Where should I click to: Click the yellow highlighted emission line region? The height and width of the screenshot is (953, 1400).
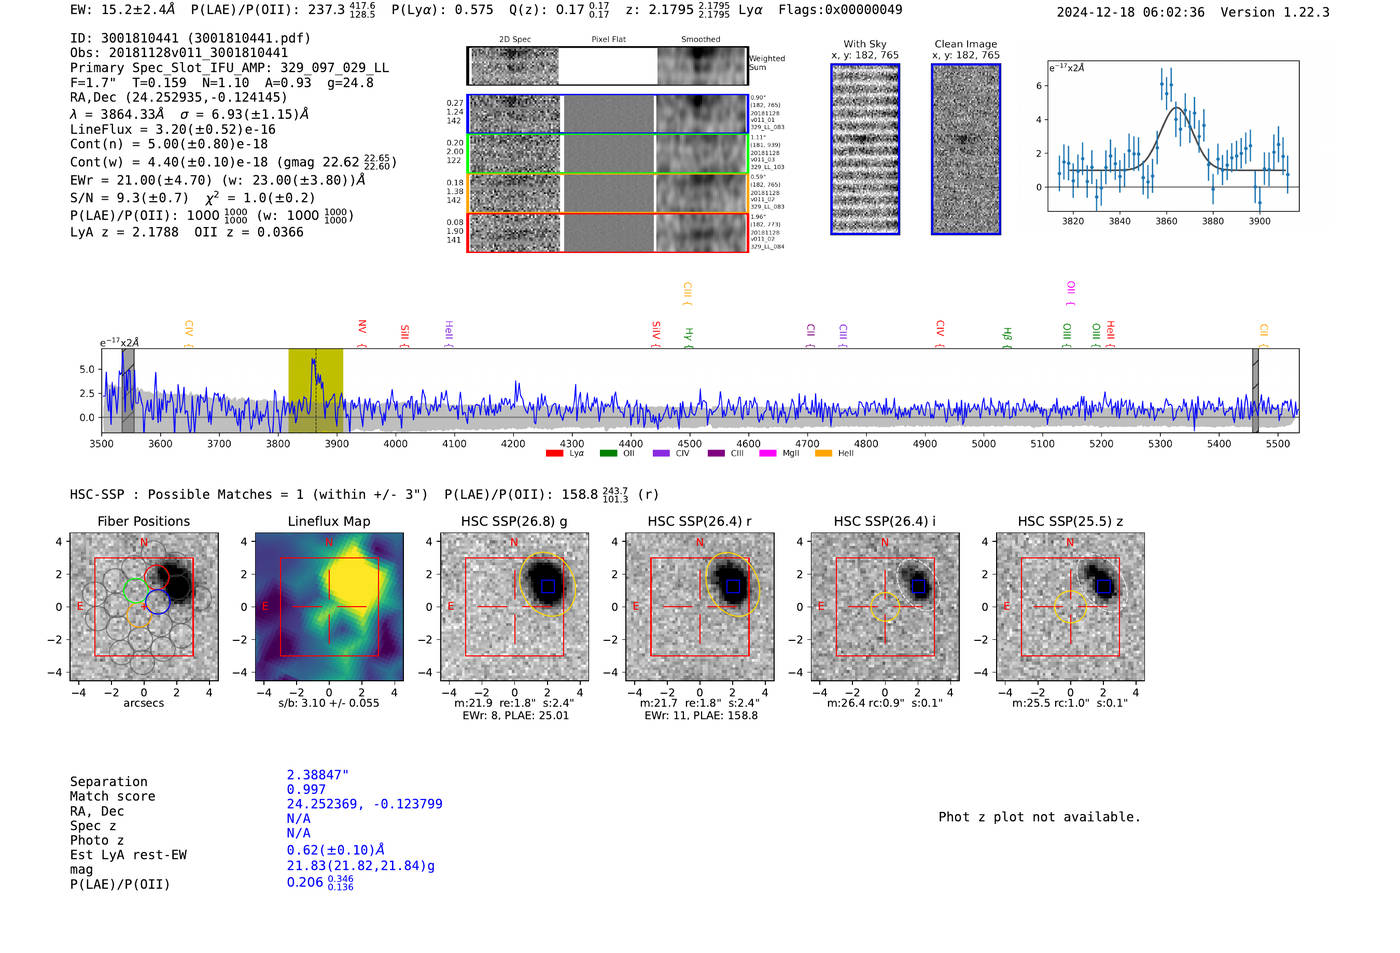[x=315, y=390]
